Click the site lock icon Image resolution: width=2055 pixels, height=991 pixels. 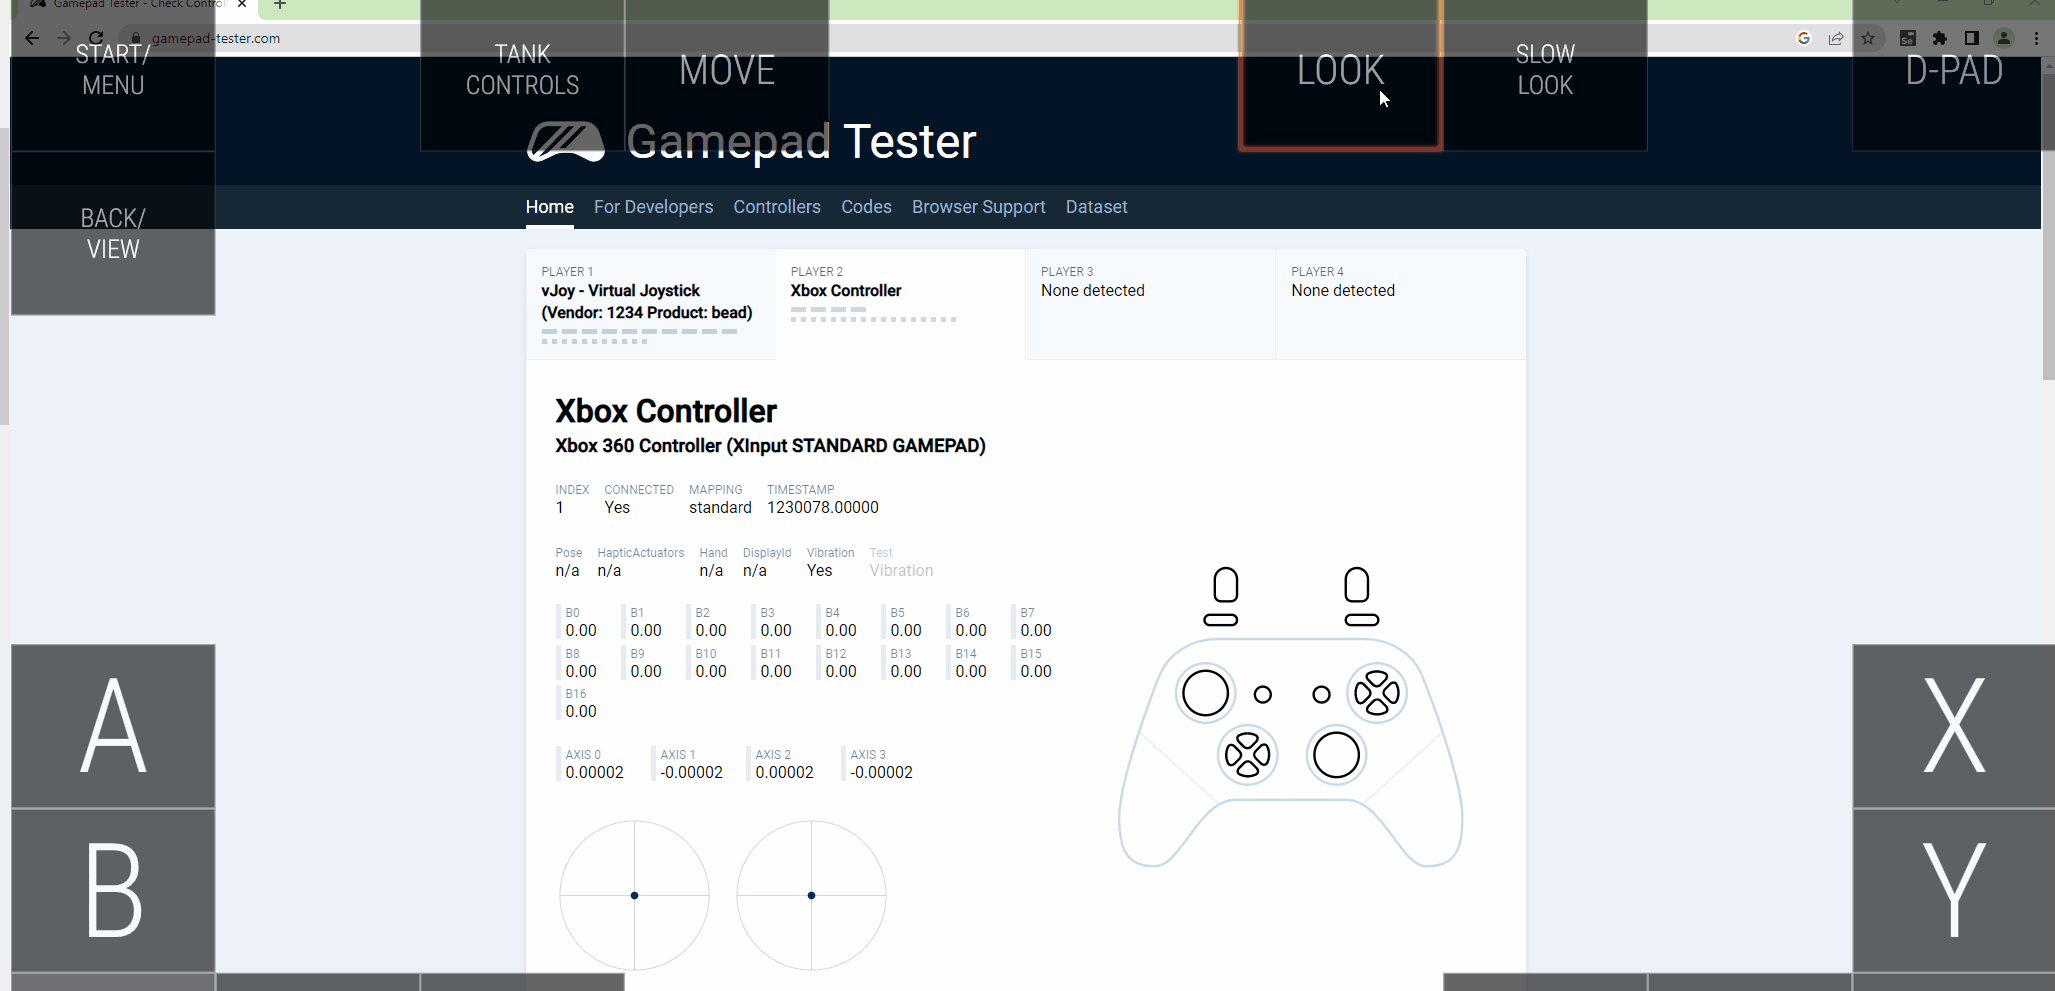(136, 38)
